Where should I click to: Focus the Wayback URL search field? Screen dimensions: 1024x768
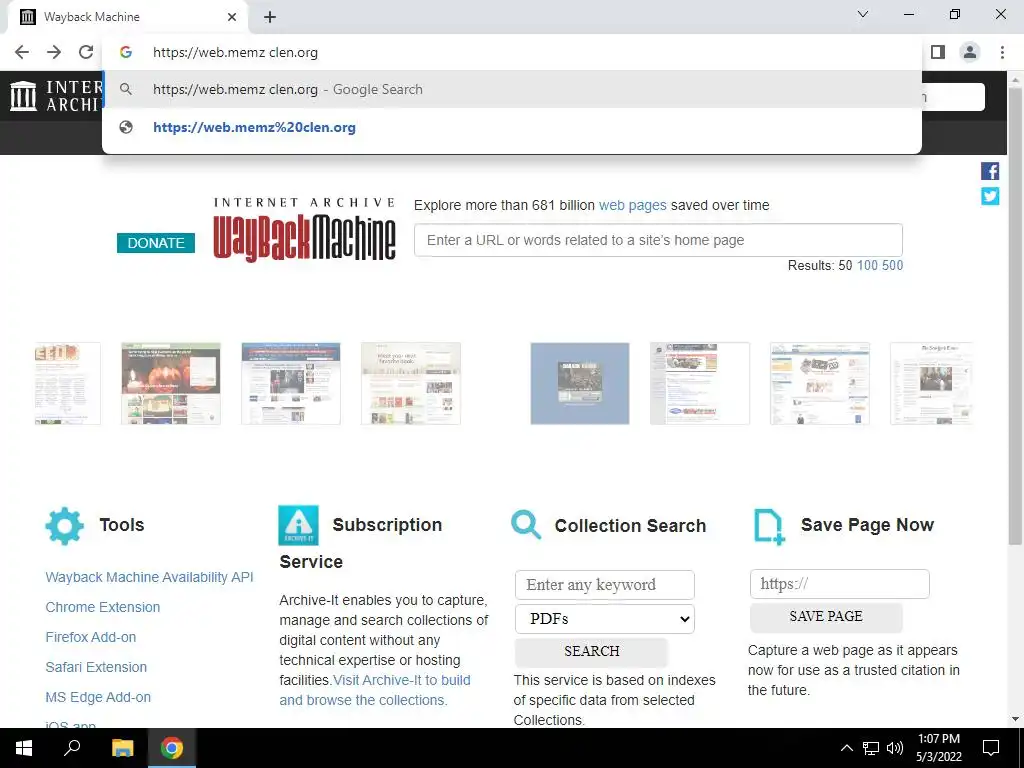tap(658, 240)
